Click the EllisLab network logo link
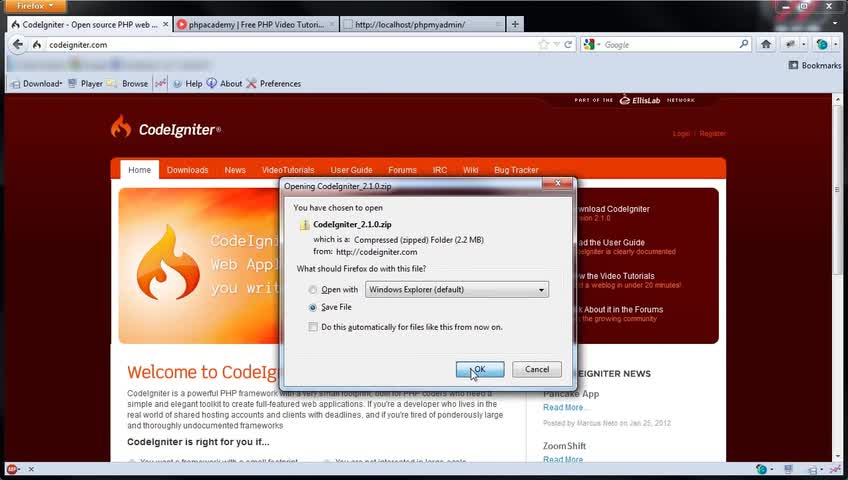This screenshot has width=848, height=480. (x=639, y=100)
